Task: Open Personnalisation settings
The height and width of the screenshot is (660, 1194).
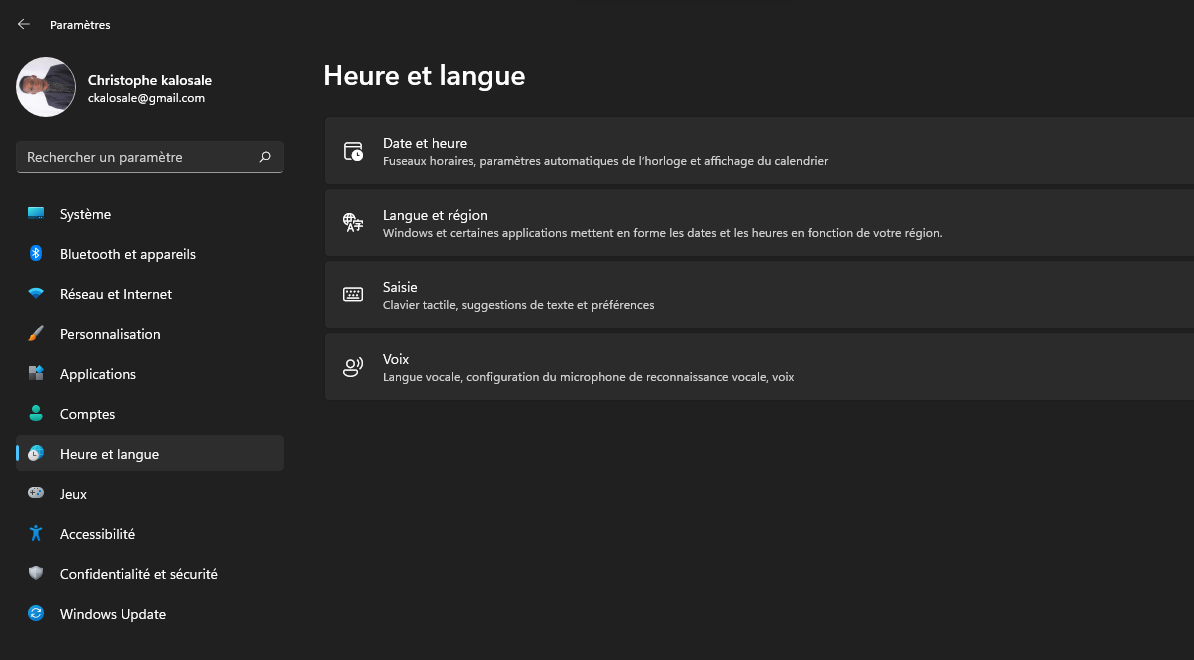Action: [x=112, y=333]
